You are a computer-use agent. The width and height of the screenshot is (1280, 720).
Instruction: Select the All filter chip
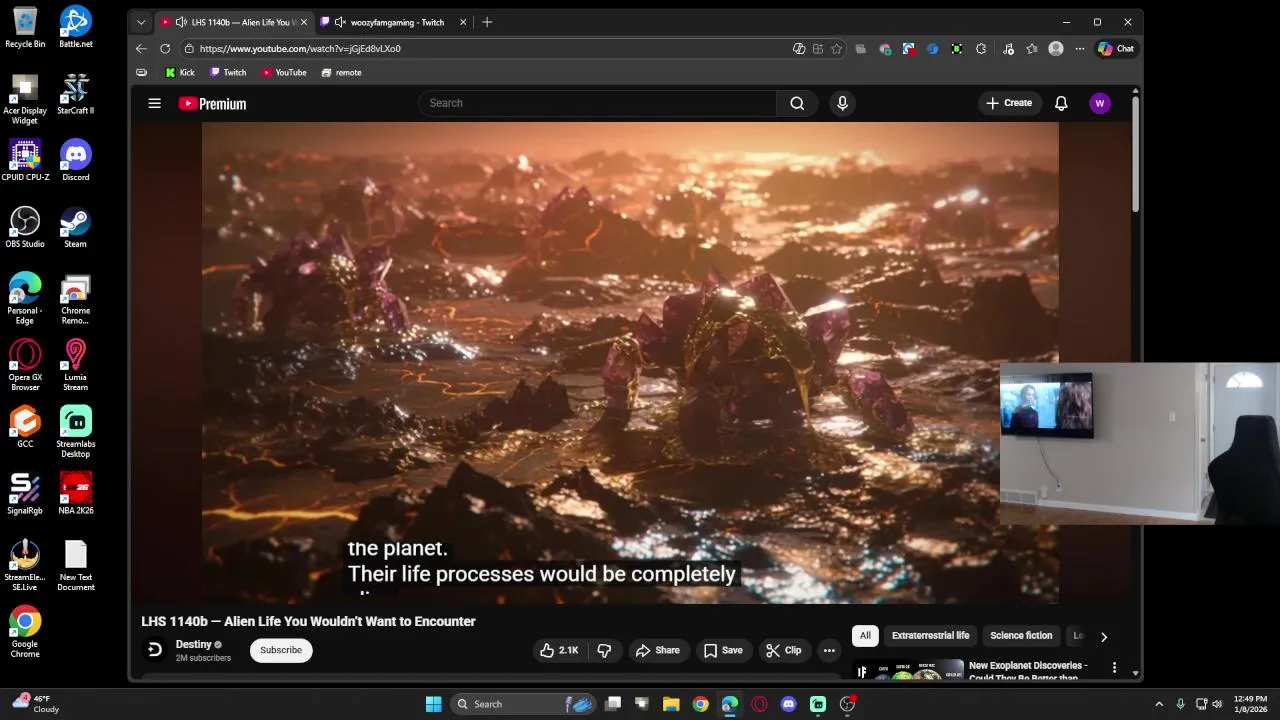[x=865, y=635]
